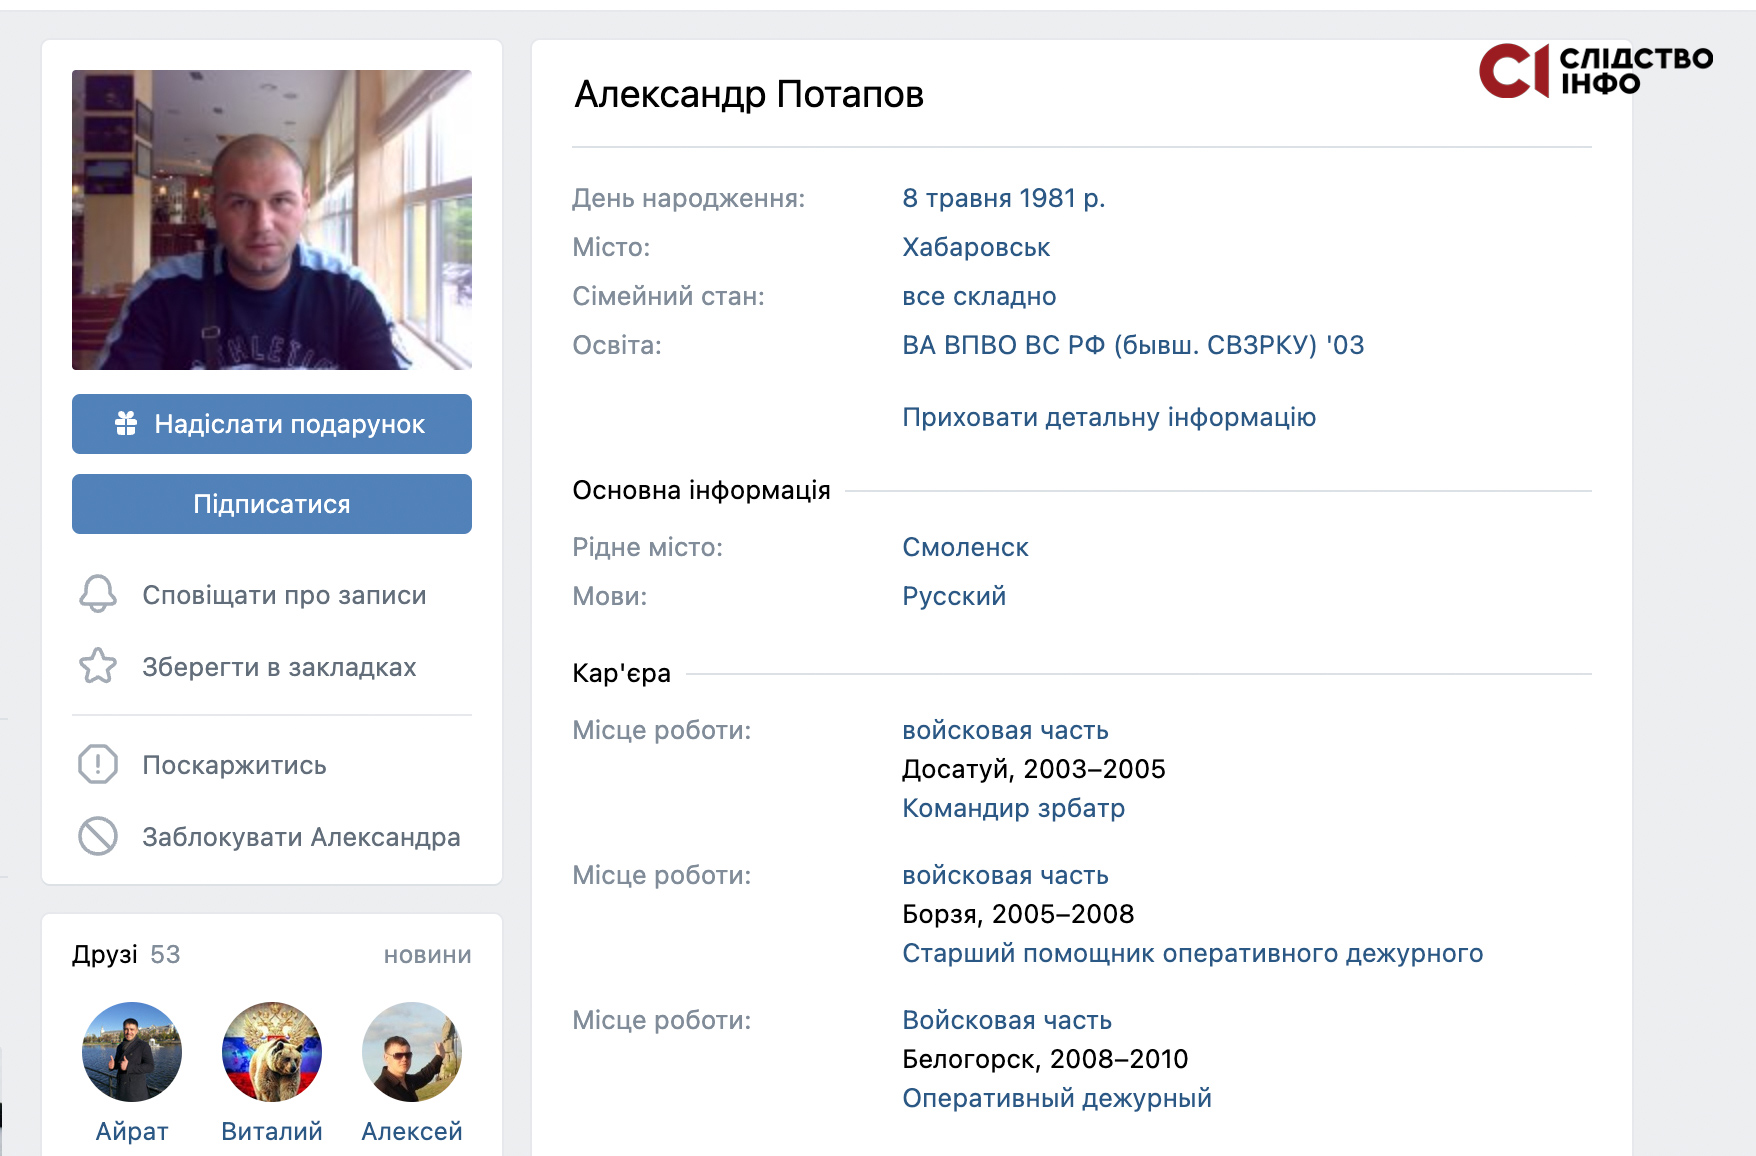Open friend Айрат's avatar
The height and width of the screenshot is (1156, 1756).
point(132,1052)
